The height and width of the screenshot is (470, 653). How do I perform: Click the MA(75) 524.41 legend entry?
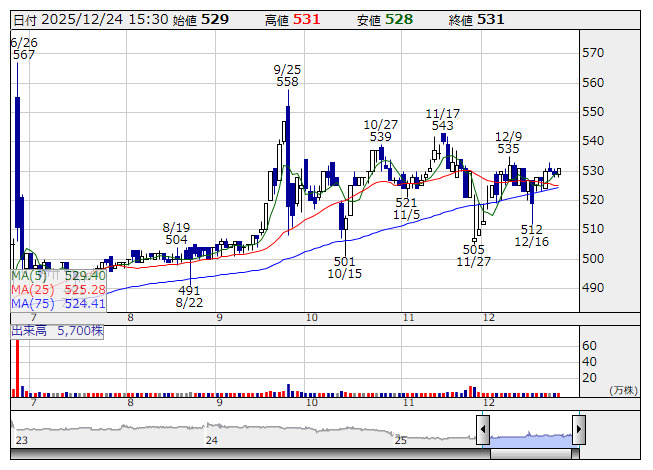point(58,303)
